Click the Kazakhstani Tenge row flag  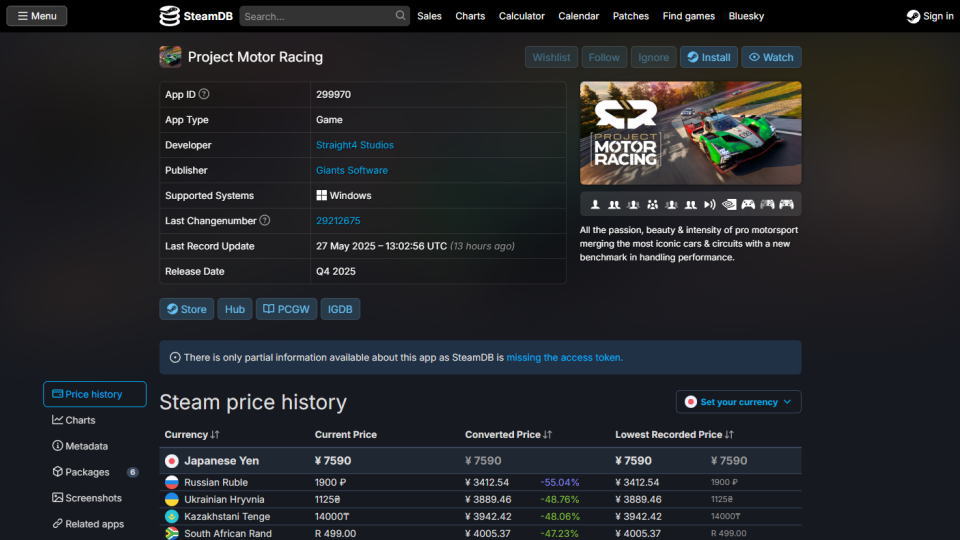(172, 517)
